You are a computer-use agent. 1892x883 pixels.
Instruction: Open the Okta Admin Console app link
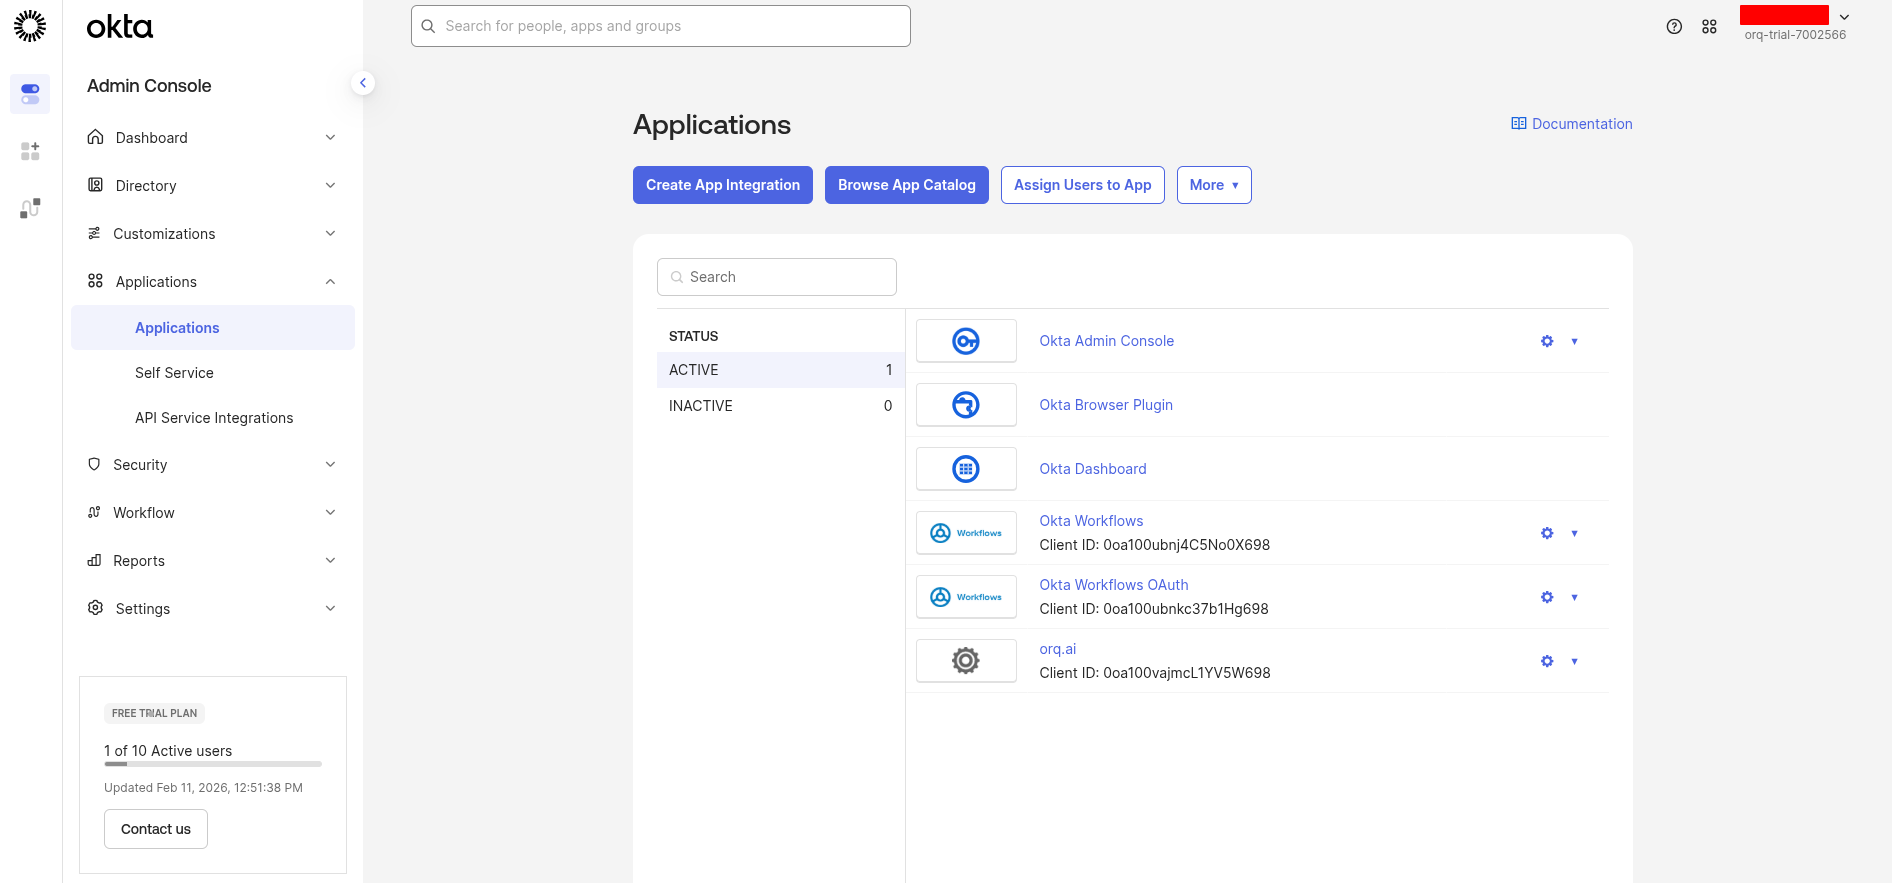[x=1107, y=341]
